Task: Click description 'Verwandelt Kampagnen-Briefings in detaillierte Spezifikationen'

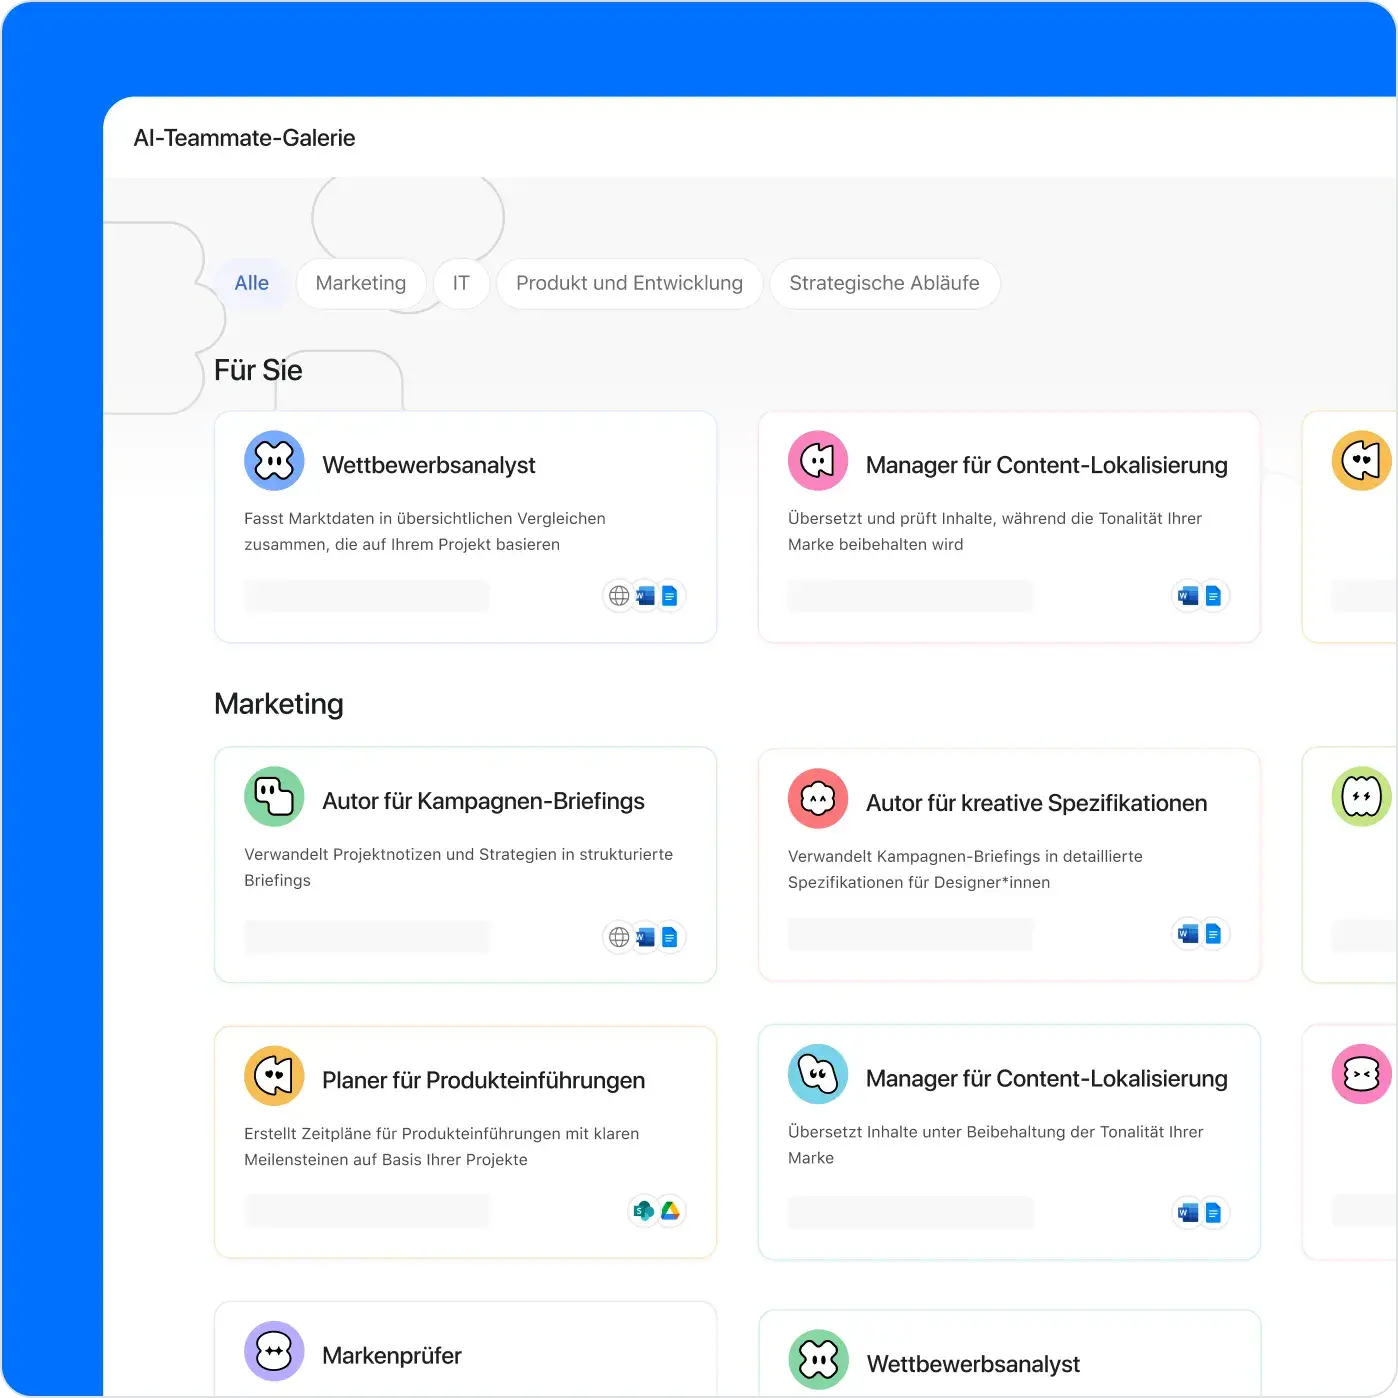Action: click(x=965, y=869)
